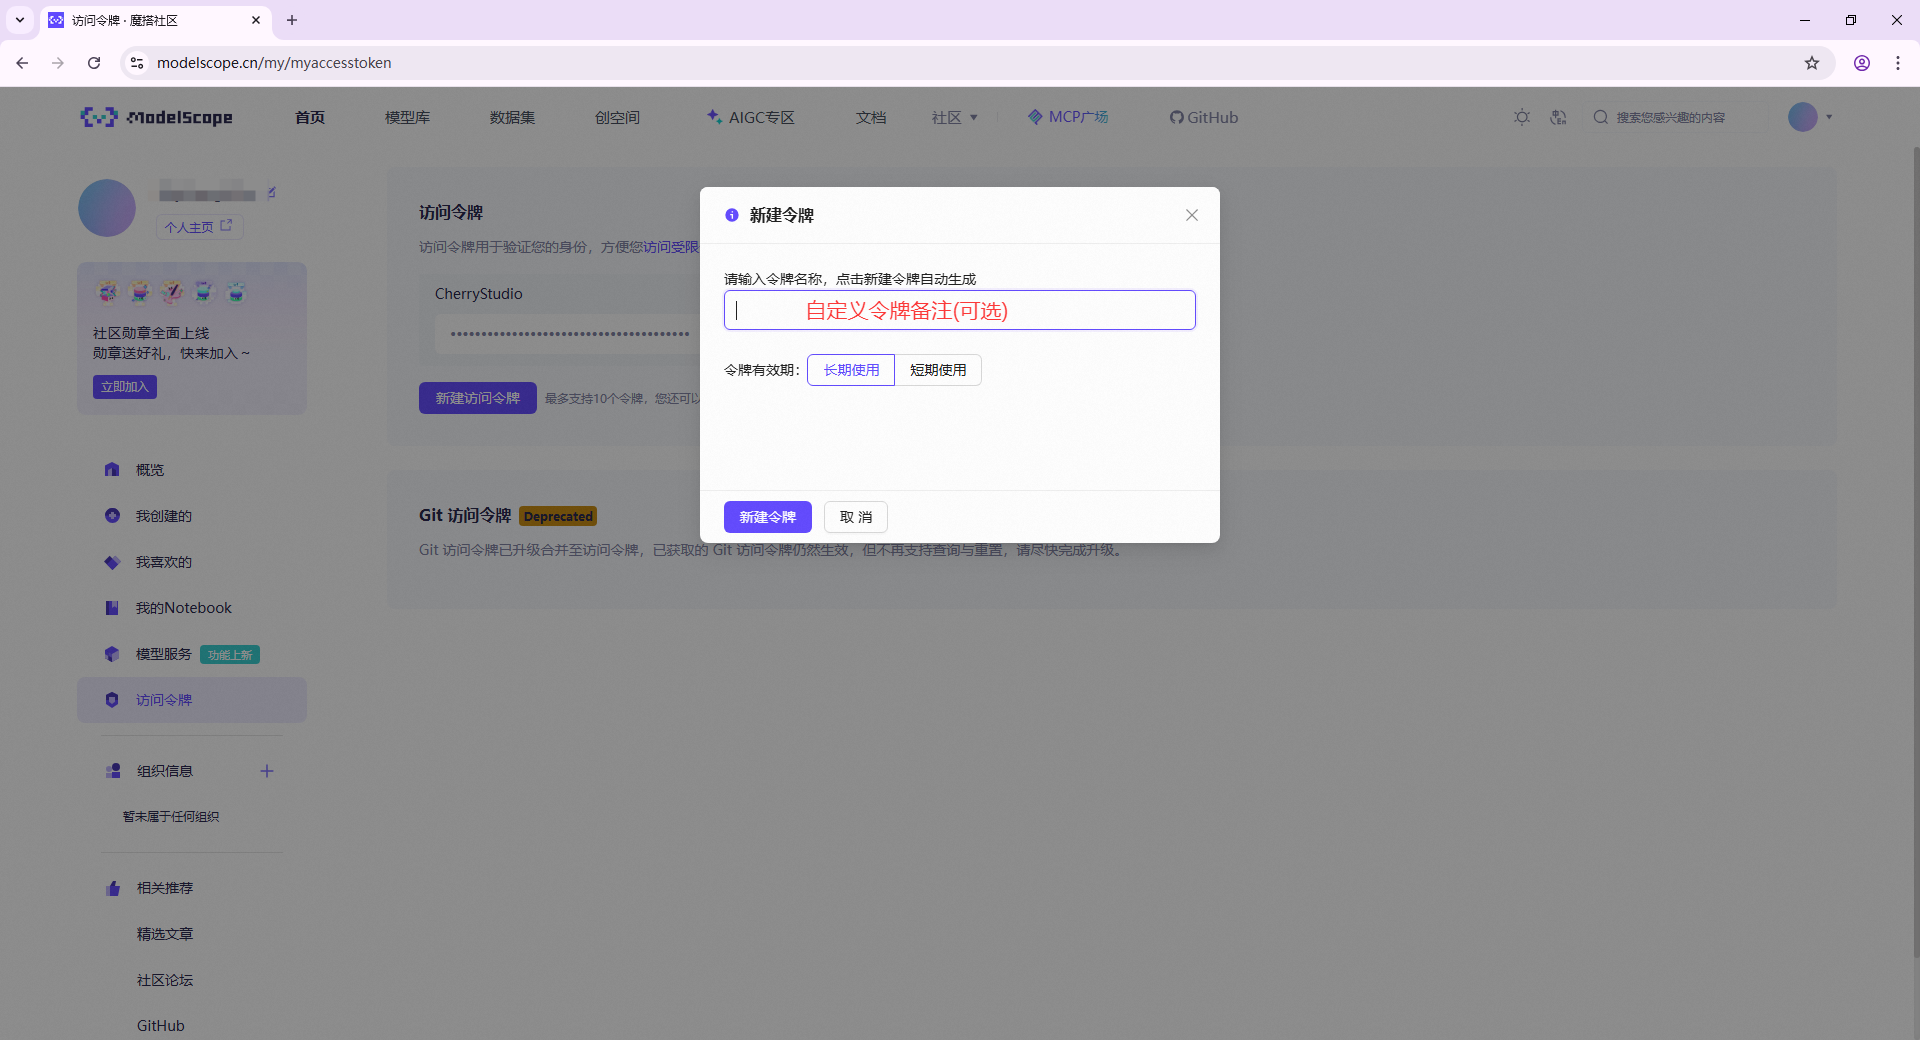Bookmark this page with star icon

point(1811,63)
